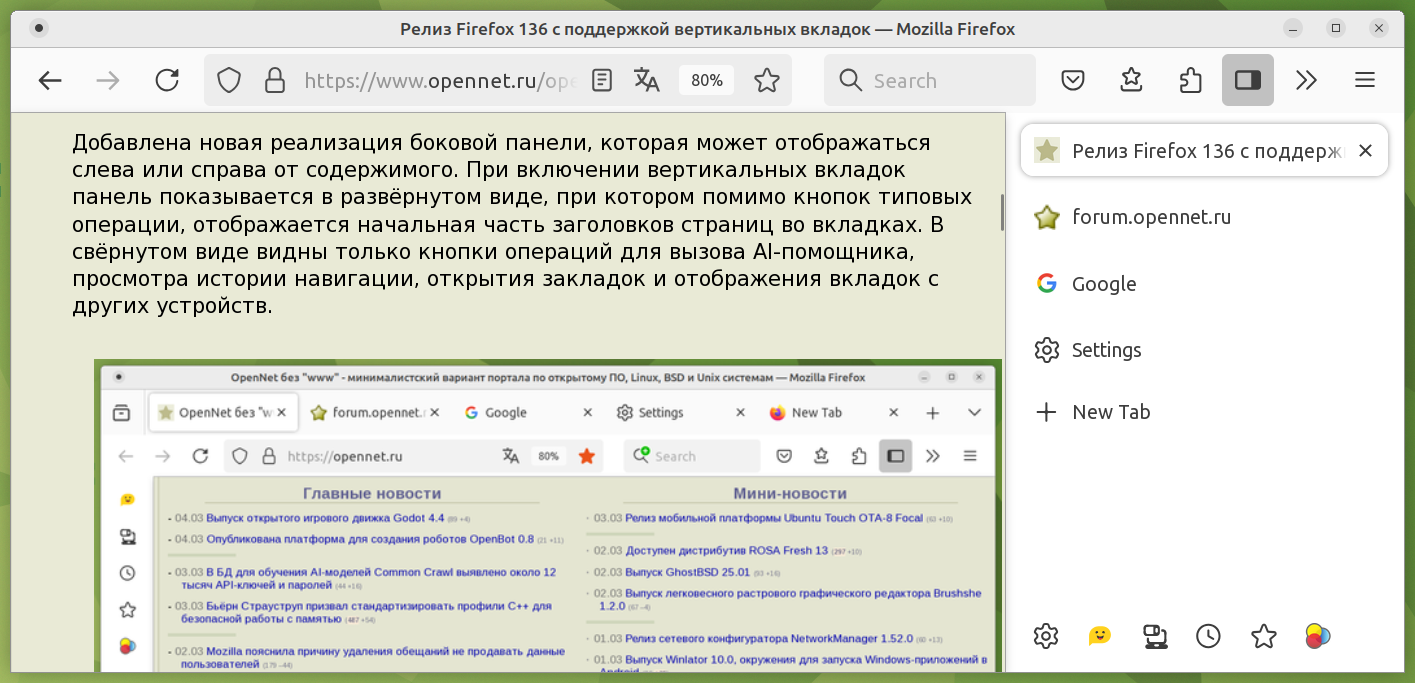Switch to the Google tab
This screenshot has width=1415, height=683.
click(1103, 284)
